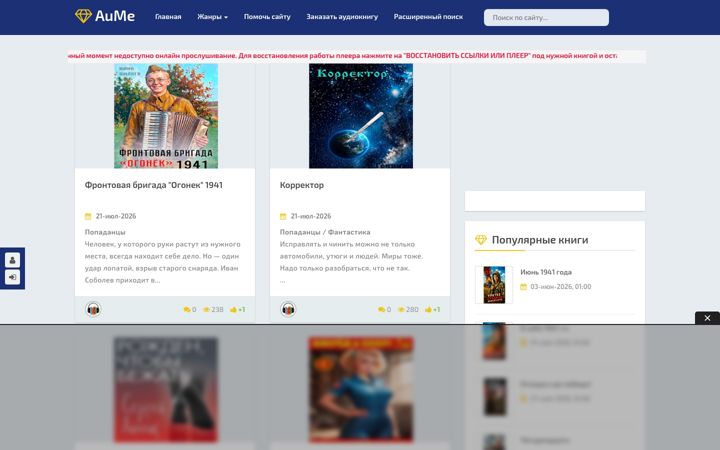Open the Фронтовая бригада Огонек 1941 cover image
Image resolution: width=720 pixels, height=450 pixels.
166,116
